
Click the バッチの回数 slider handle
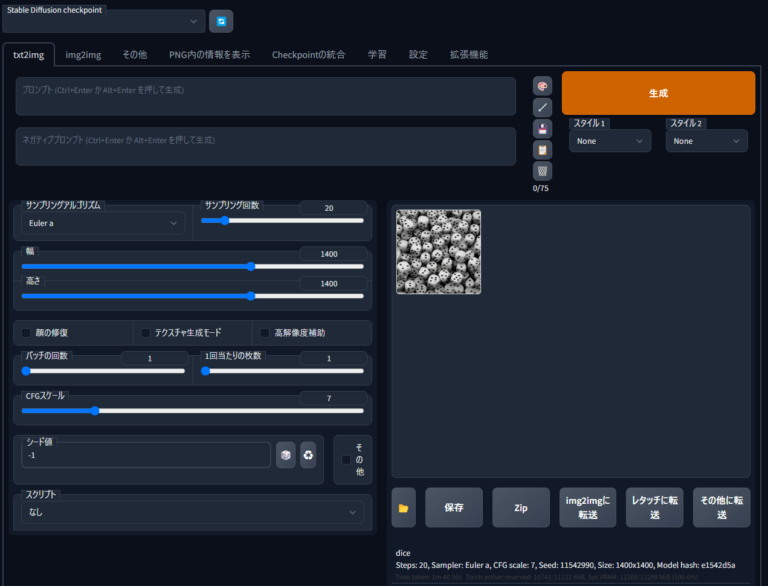(x=26, y=371)
